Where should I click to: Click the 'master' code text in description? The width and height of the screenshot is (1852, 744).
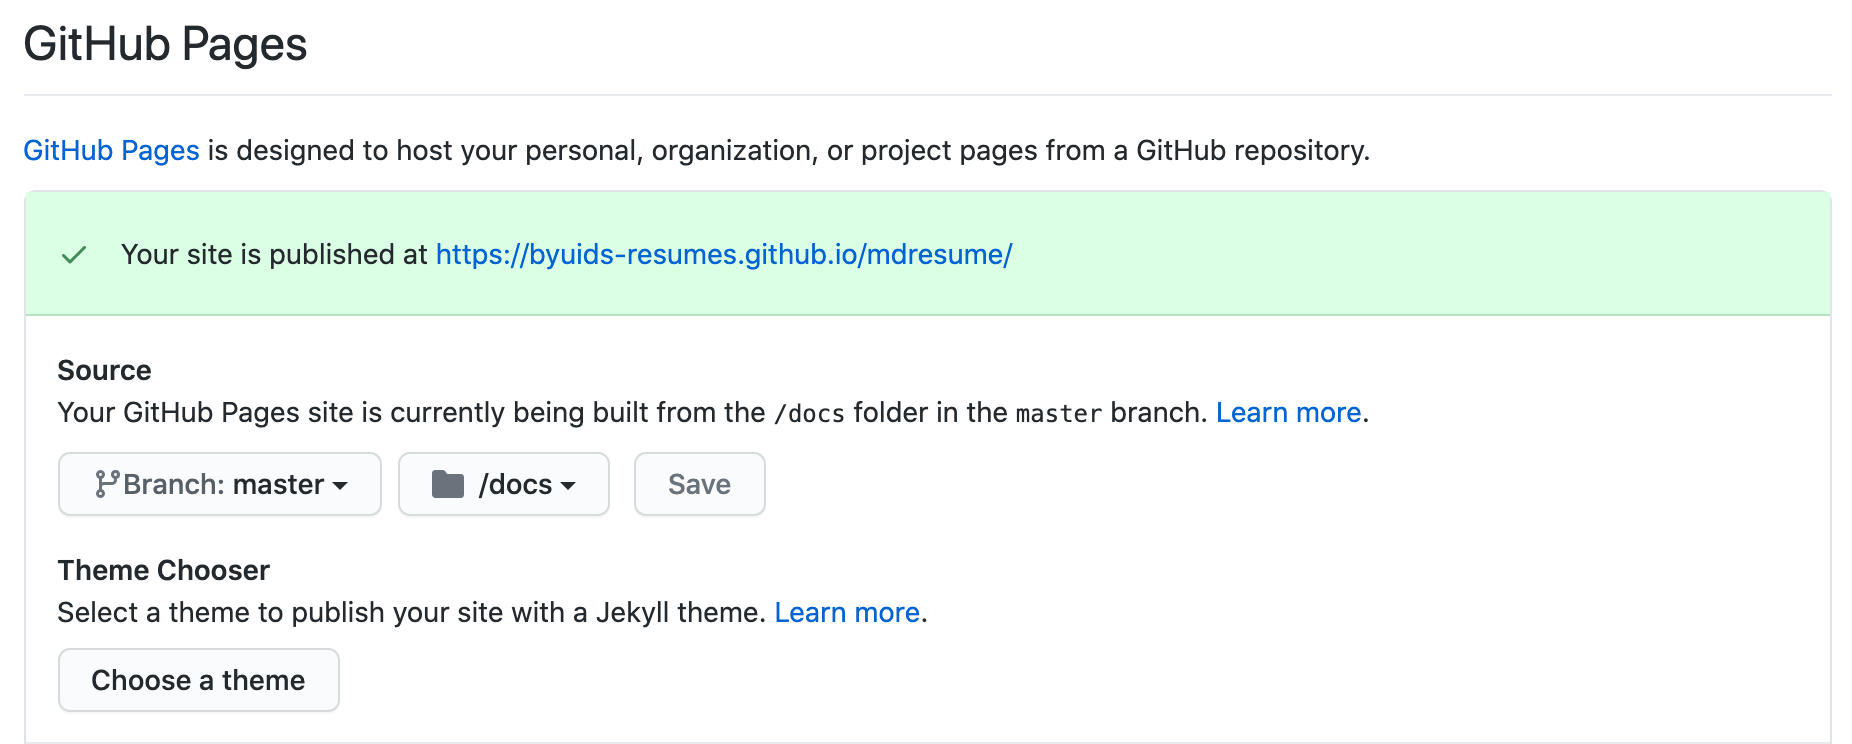(1058, 413)
